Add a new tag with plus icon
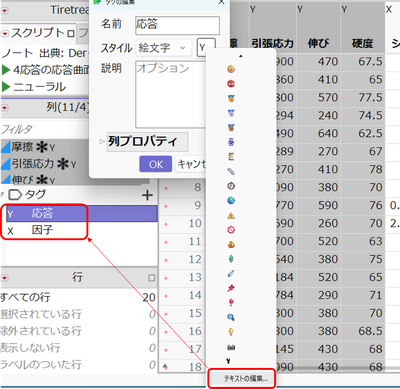The width and height of the screenshot is (400, 389). coord(147,195)
